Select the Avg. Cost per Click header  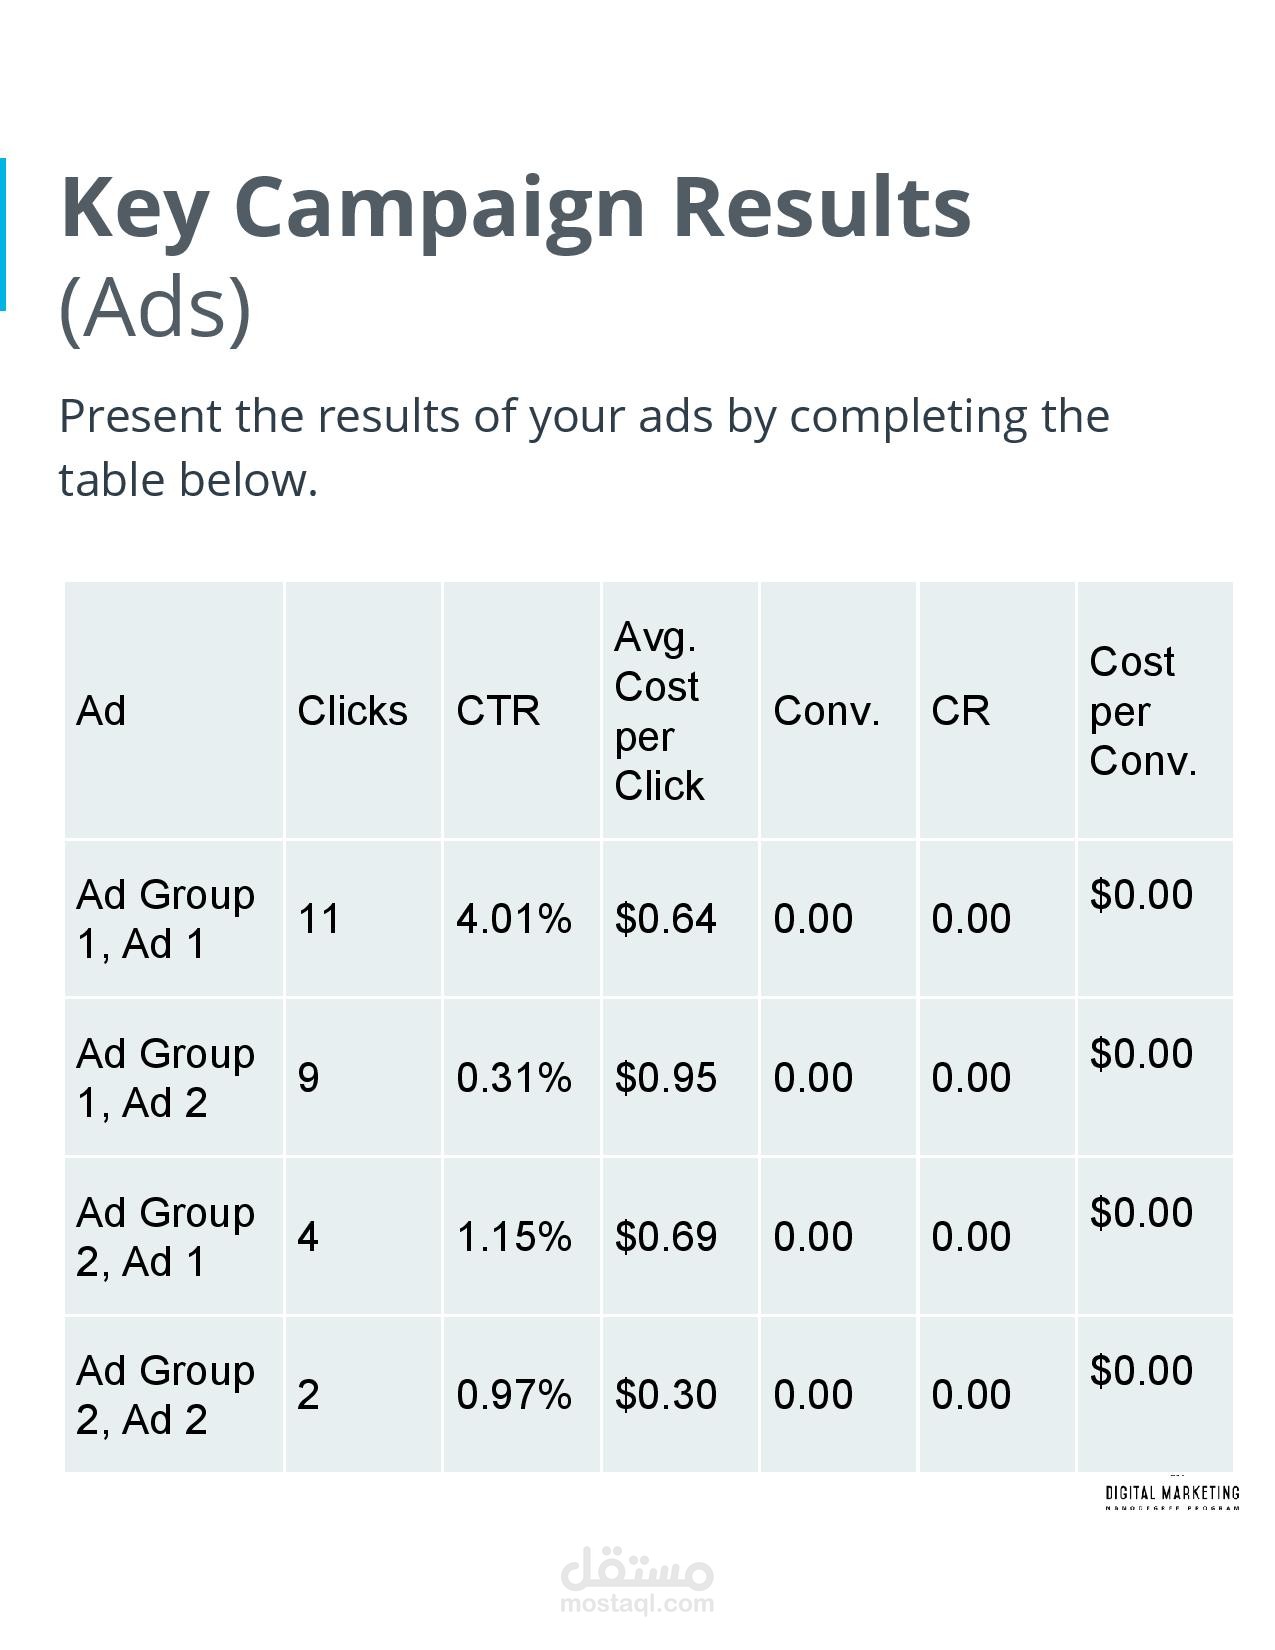tap(659, 711)
